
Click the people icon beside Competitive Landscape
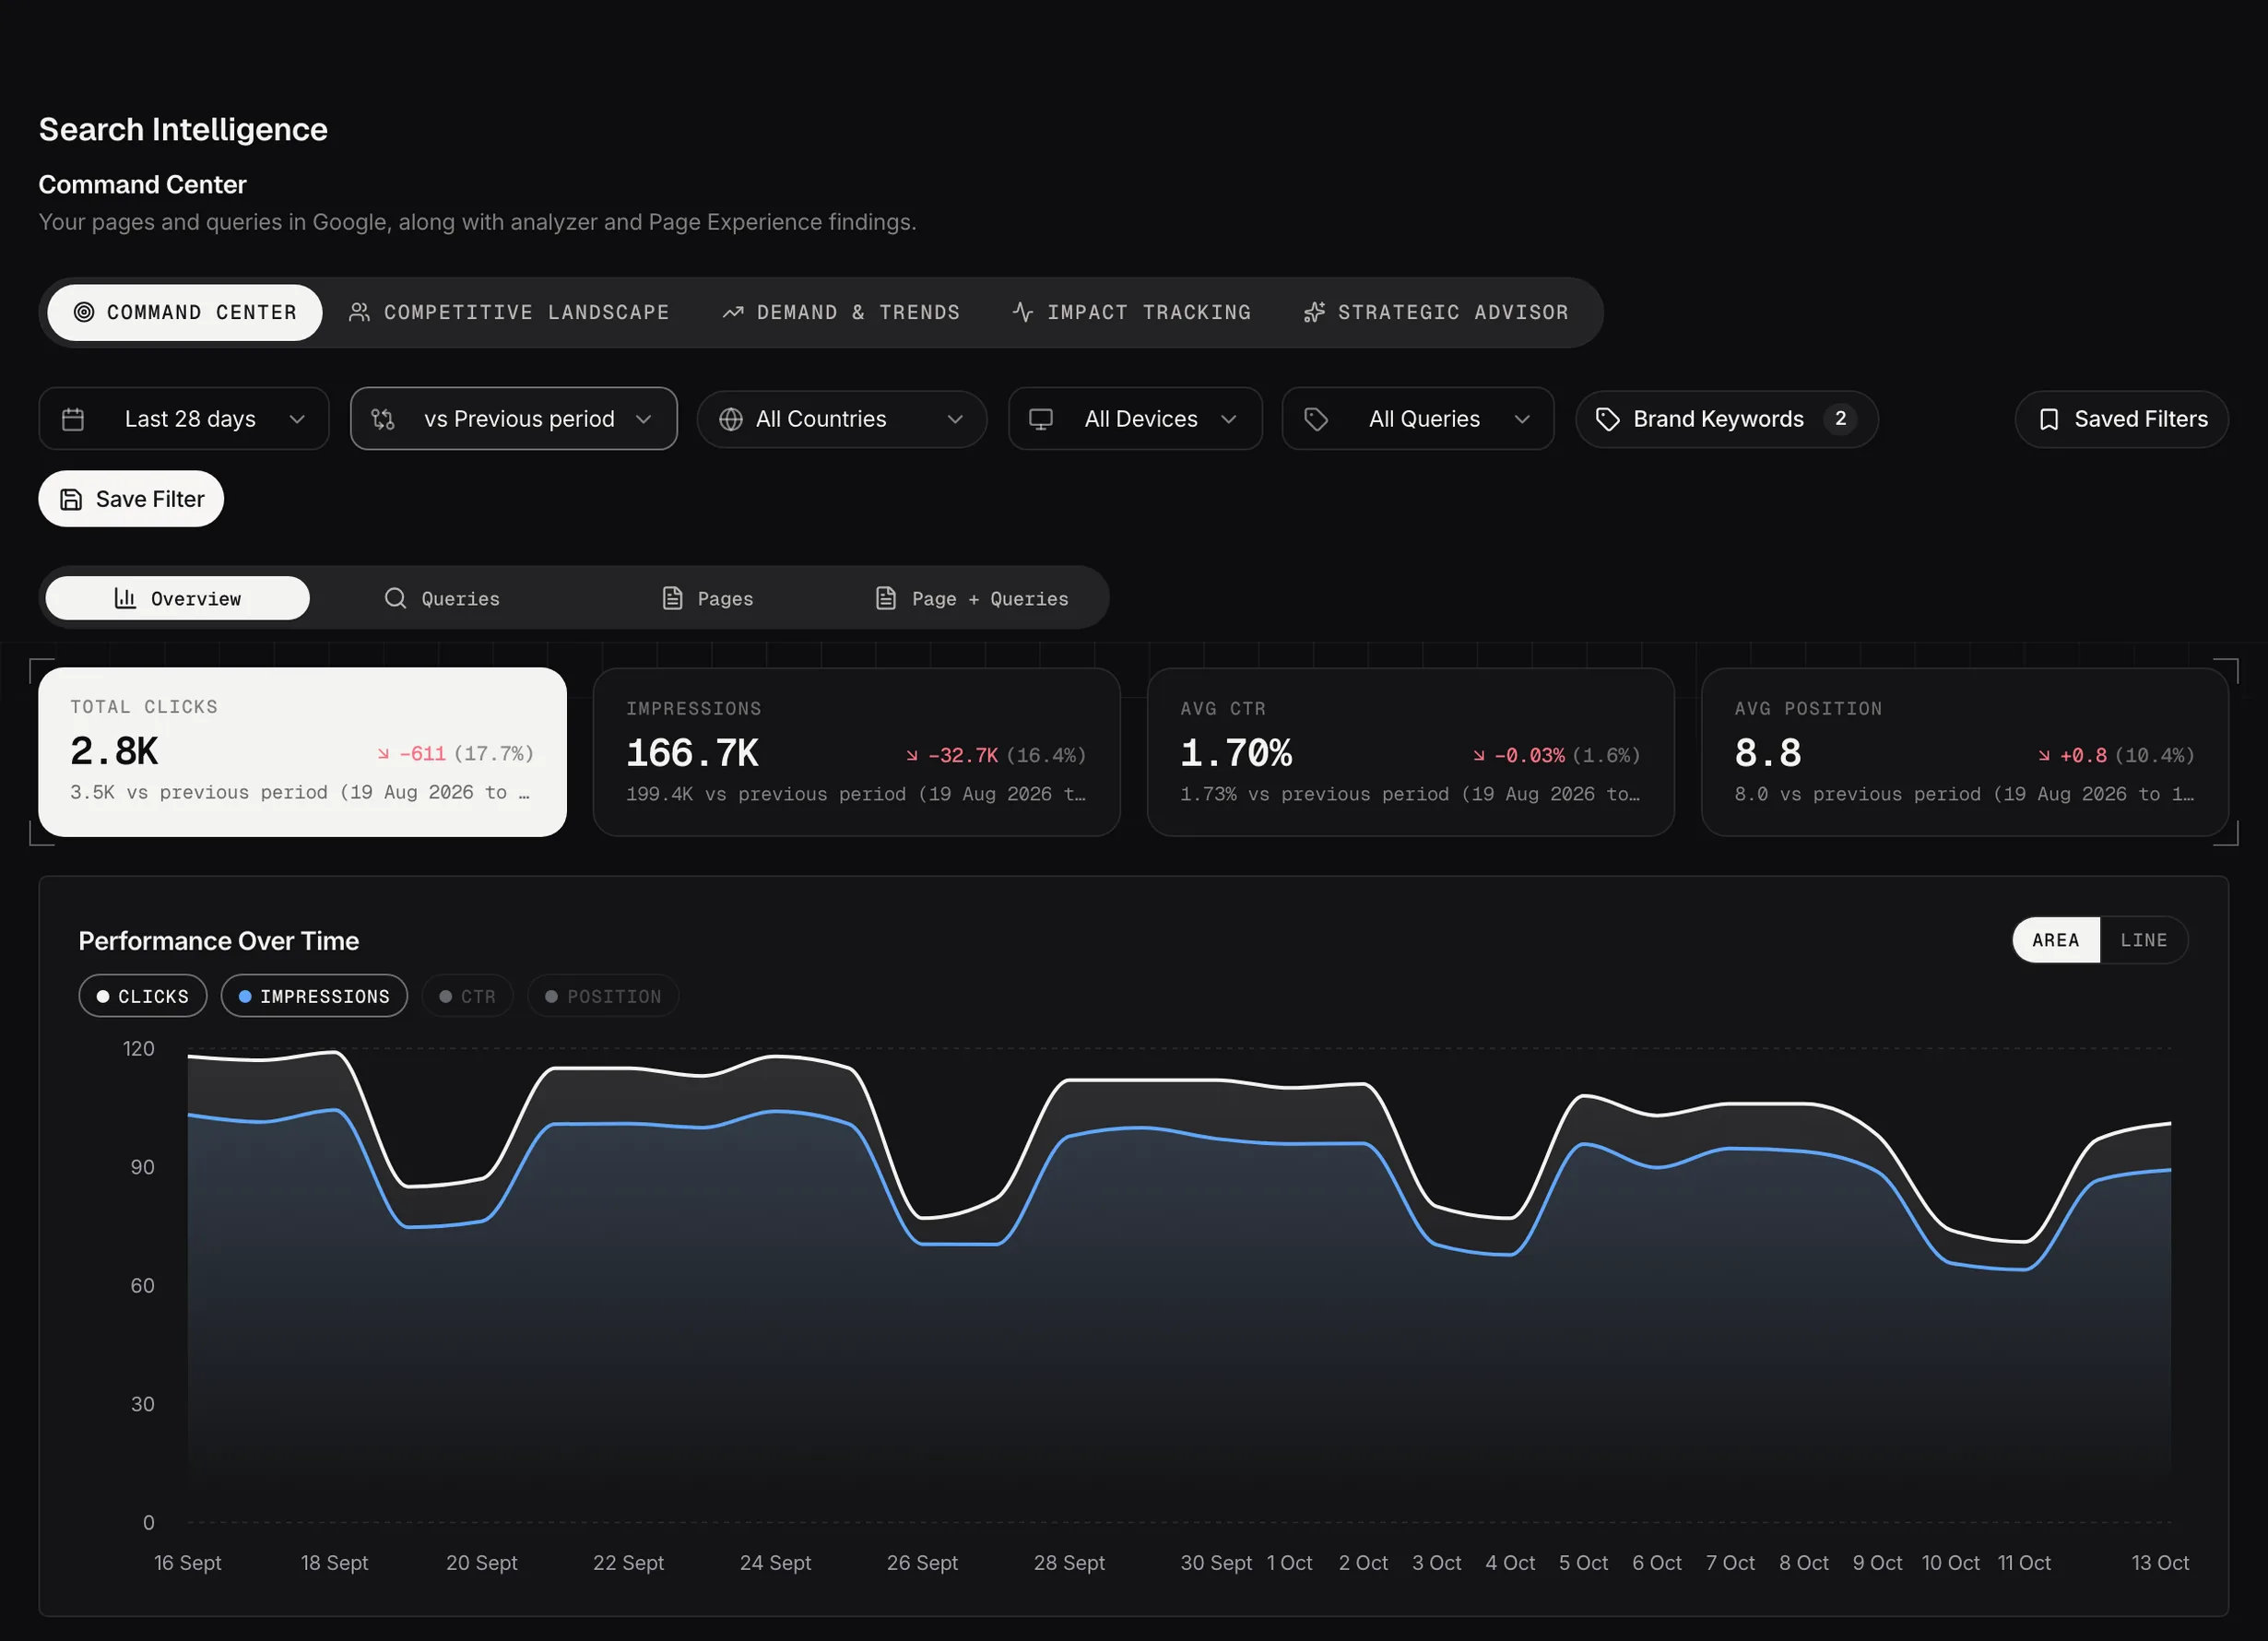[359, 312]
